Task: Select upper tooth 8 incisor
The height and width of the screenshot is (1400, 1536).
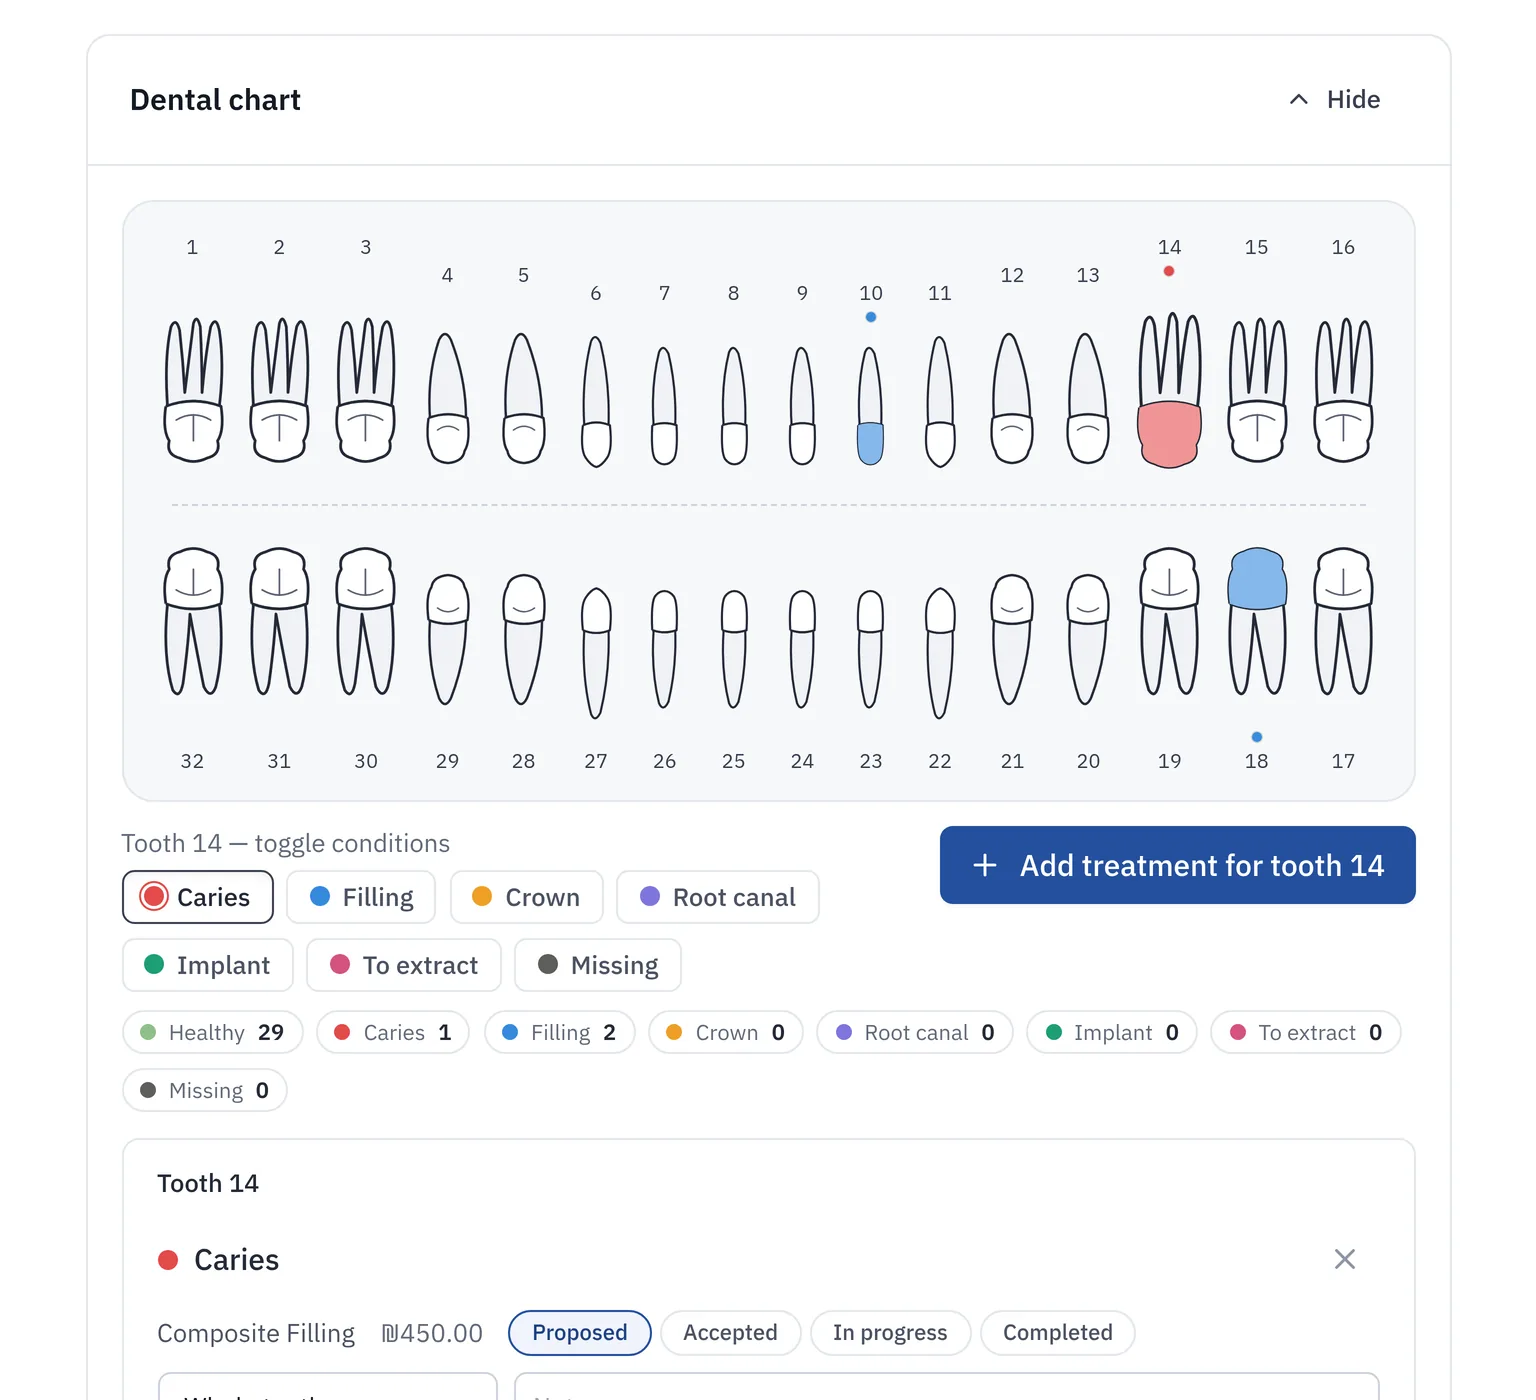Action: coord(734,406)
